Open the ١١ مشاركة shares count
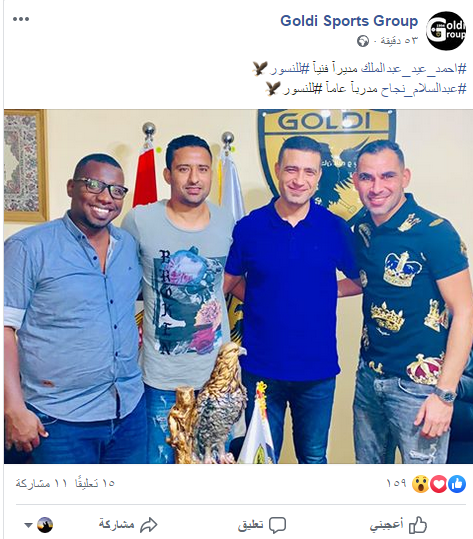473x539 pixels. pyautogui.click(x=41, y=484)
